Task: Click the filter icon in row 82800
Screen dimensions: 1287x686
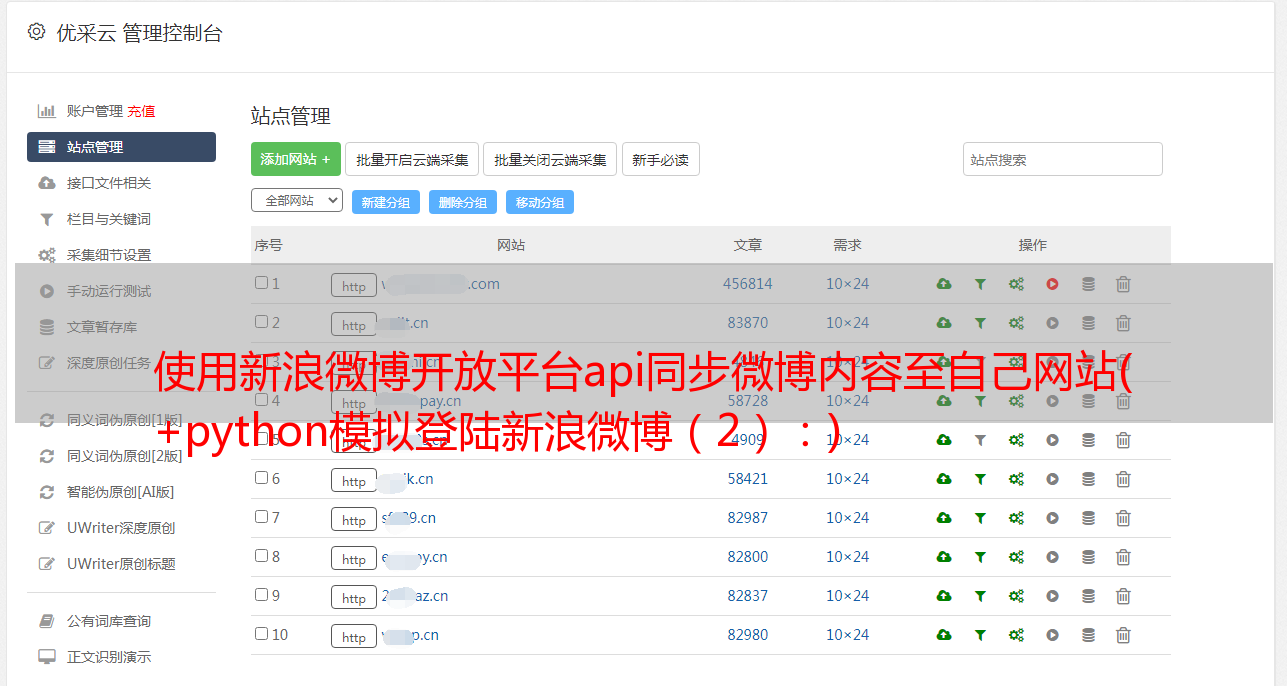Action: tap(980, 557)
